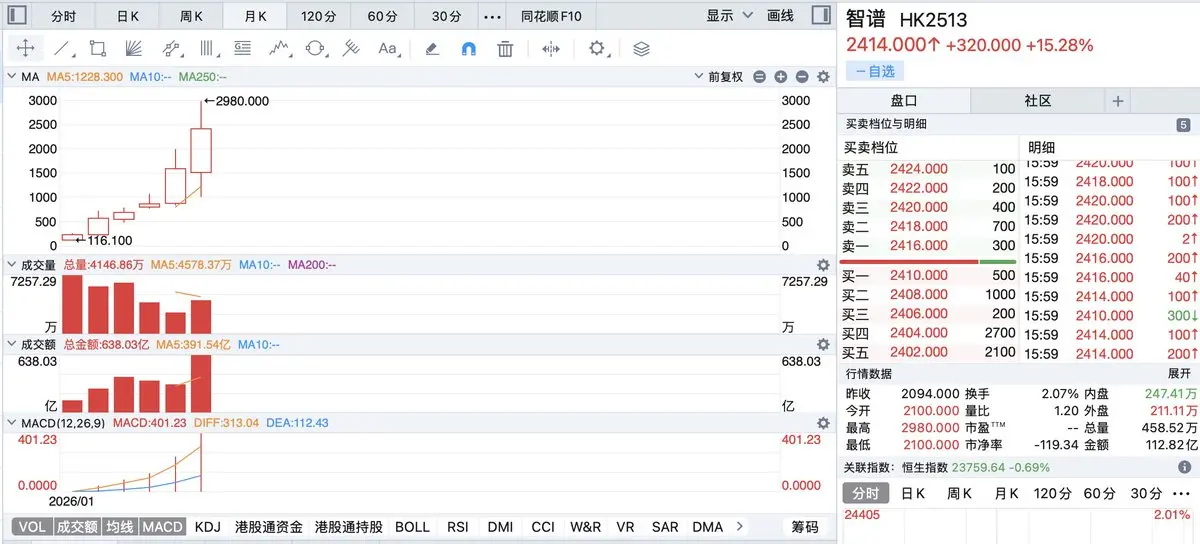Select the text annotation box tool

[242, 48]
